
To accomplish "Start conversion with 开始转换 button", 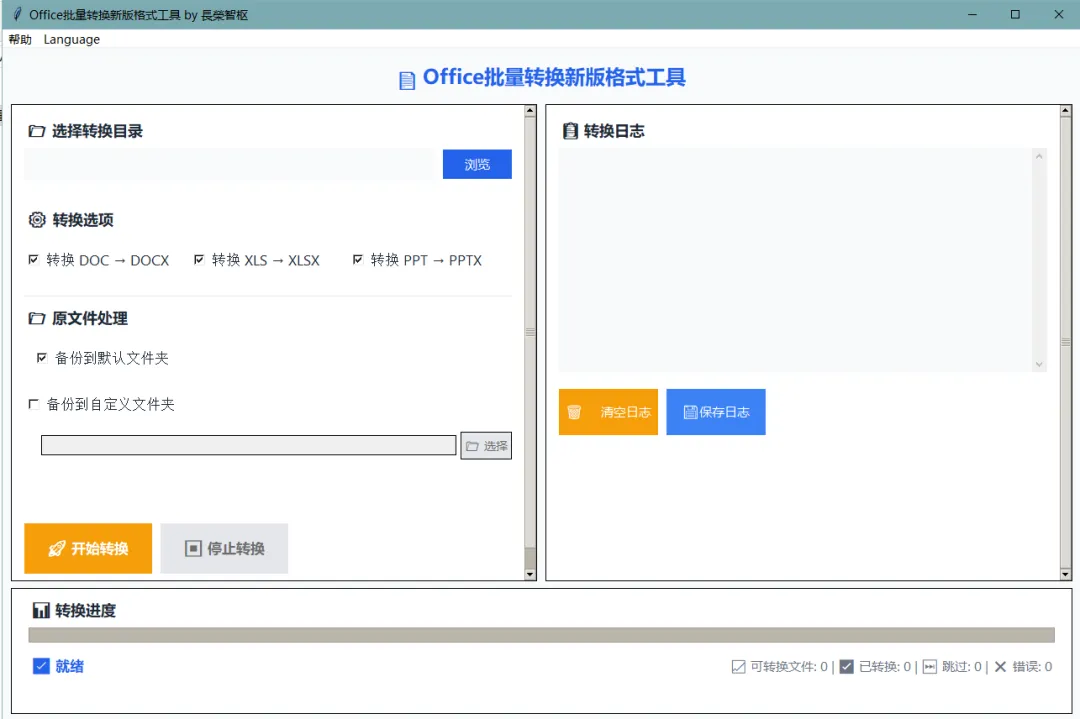I will (88, 548).
